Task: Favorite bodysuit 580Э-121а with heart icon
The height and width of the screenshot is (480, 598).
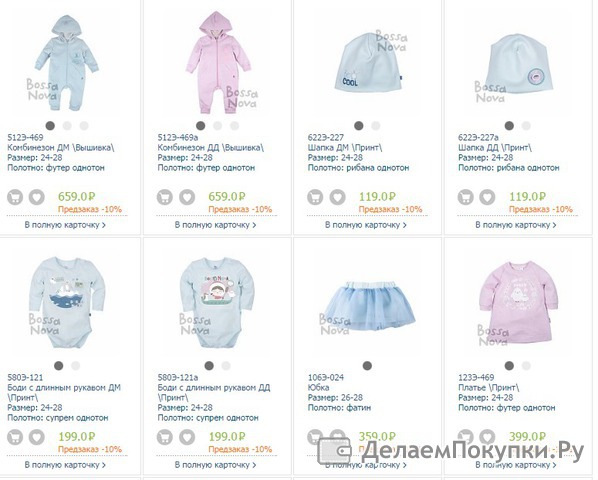Action: [187, 437]
